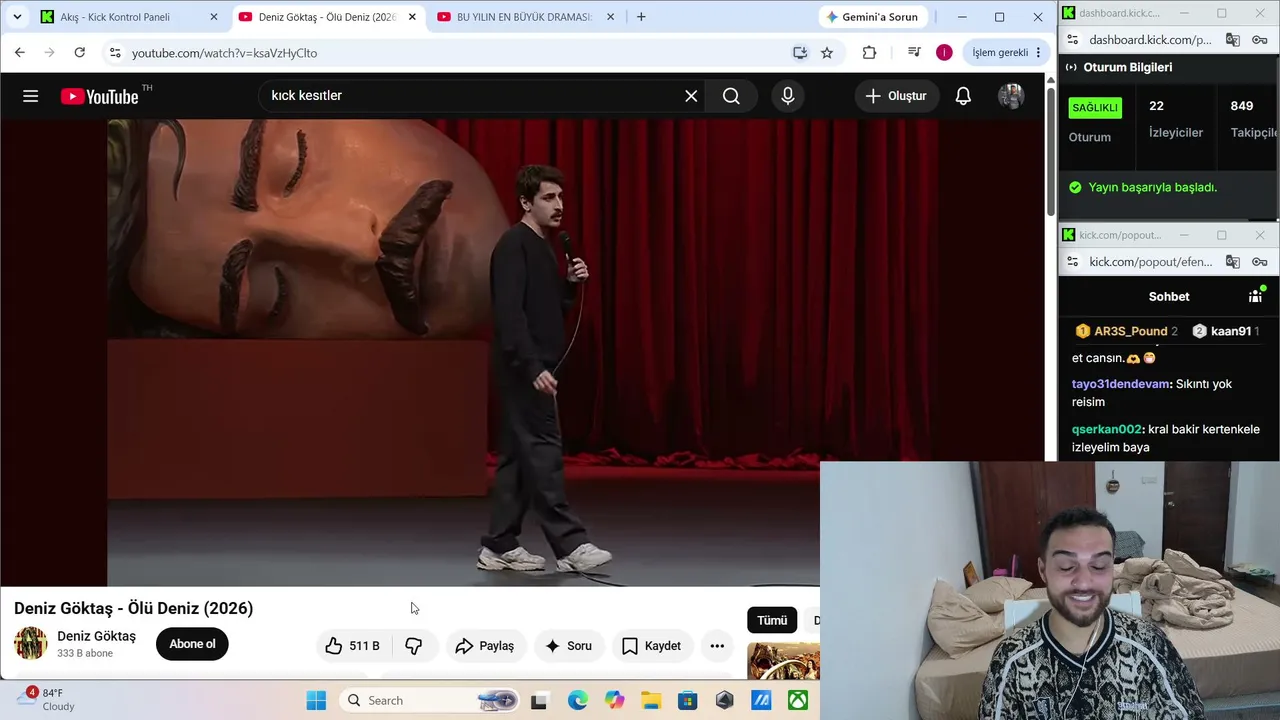Save the video with Kaydet
Image resolution: width=1280 pixels, height=720 pixels.
[651, 646]
